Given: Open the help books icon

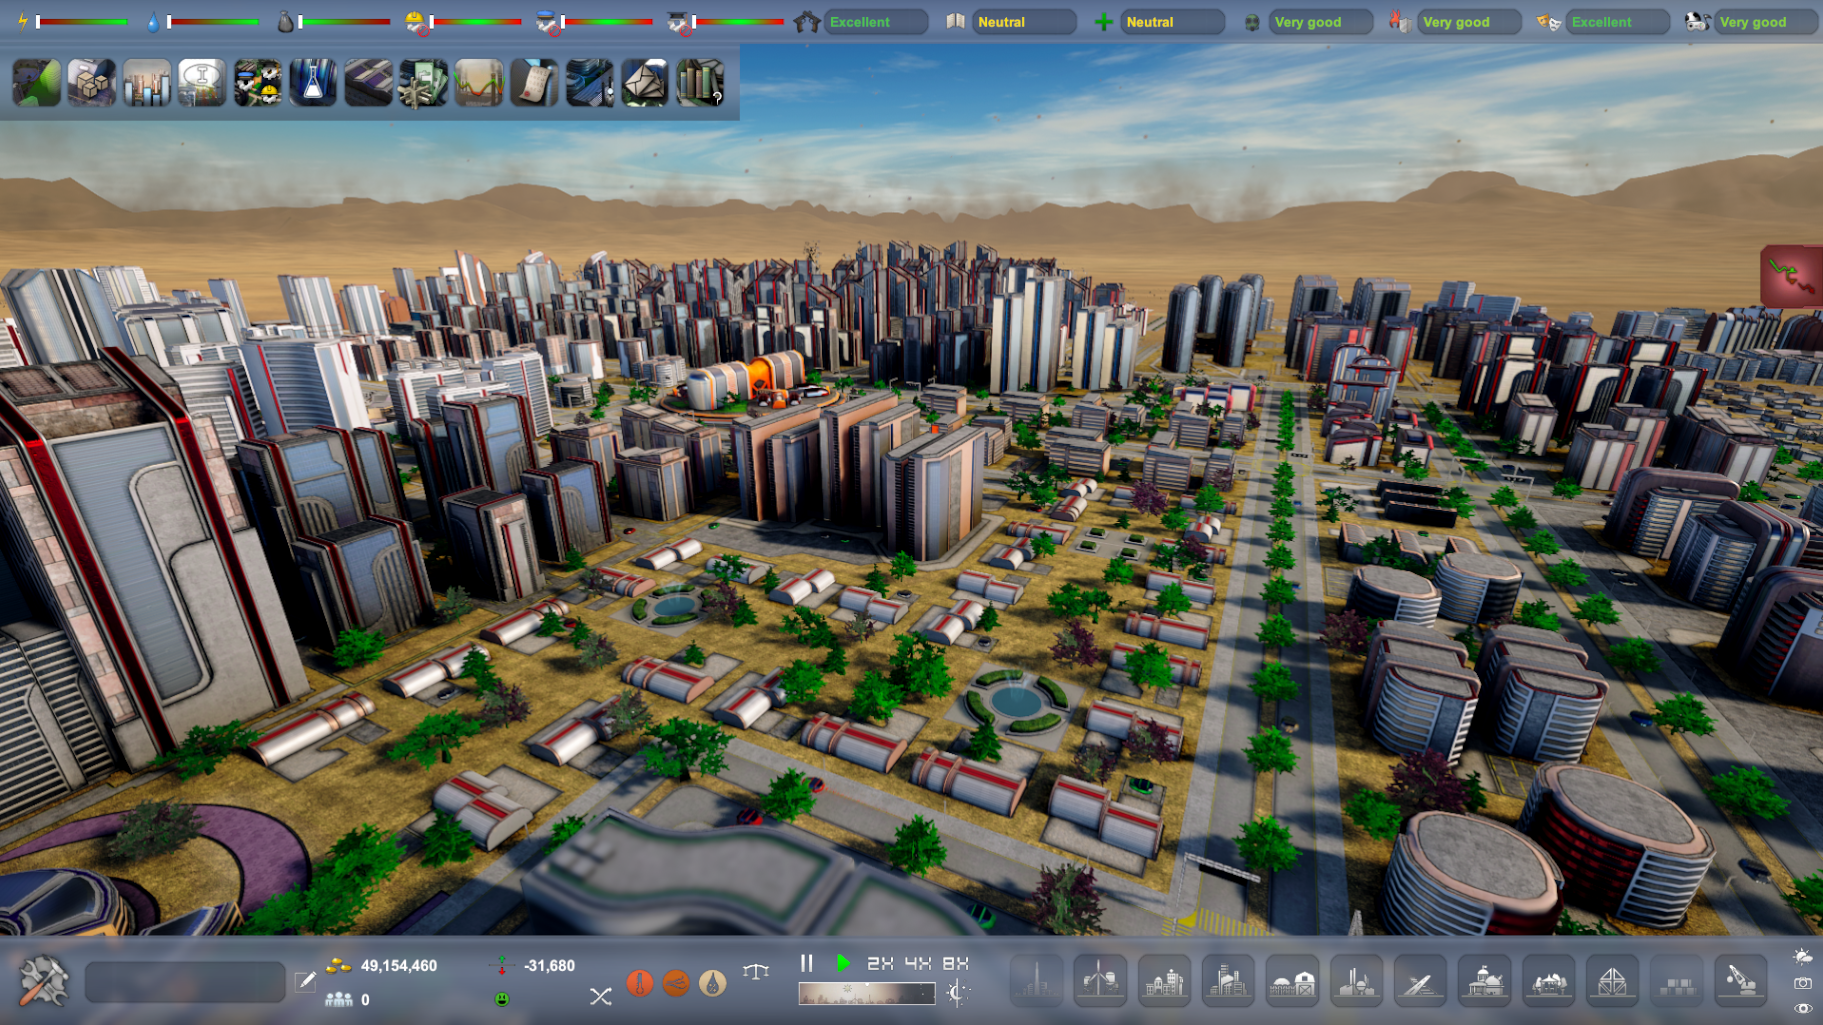Looking at the screenshot, I should 700,82.
